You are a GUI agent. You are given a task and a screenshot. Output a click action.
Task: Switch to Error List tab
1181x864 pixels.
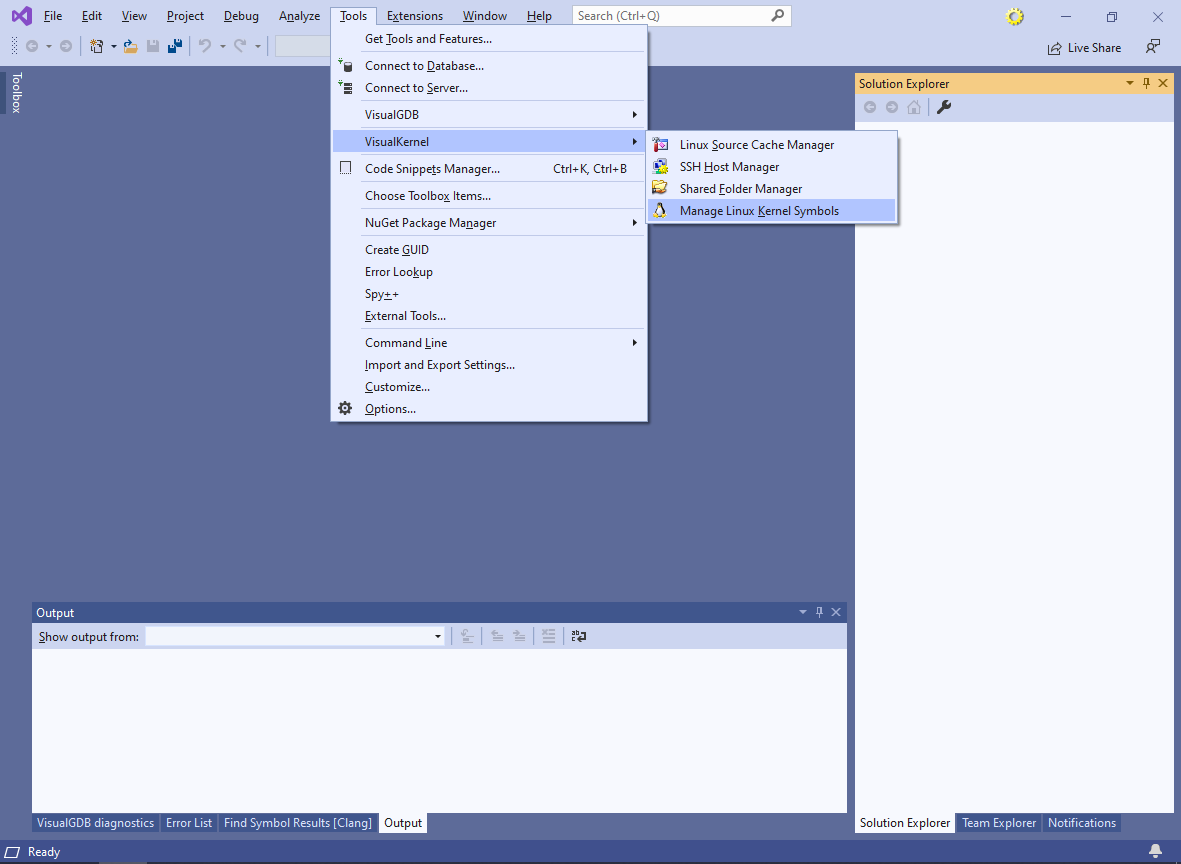tap(188, 823)
